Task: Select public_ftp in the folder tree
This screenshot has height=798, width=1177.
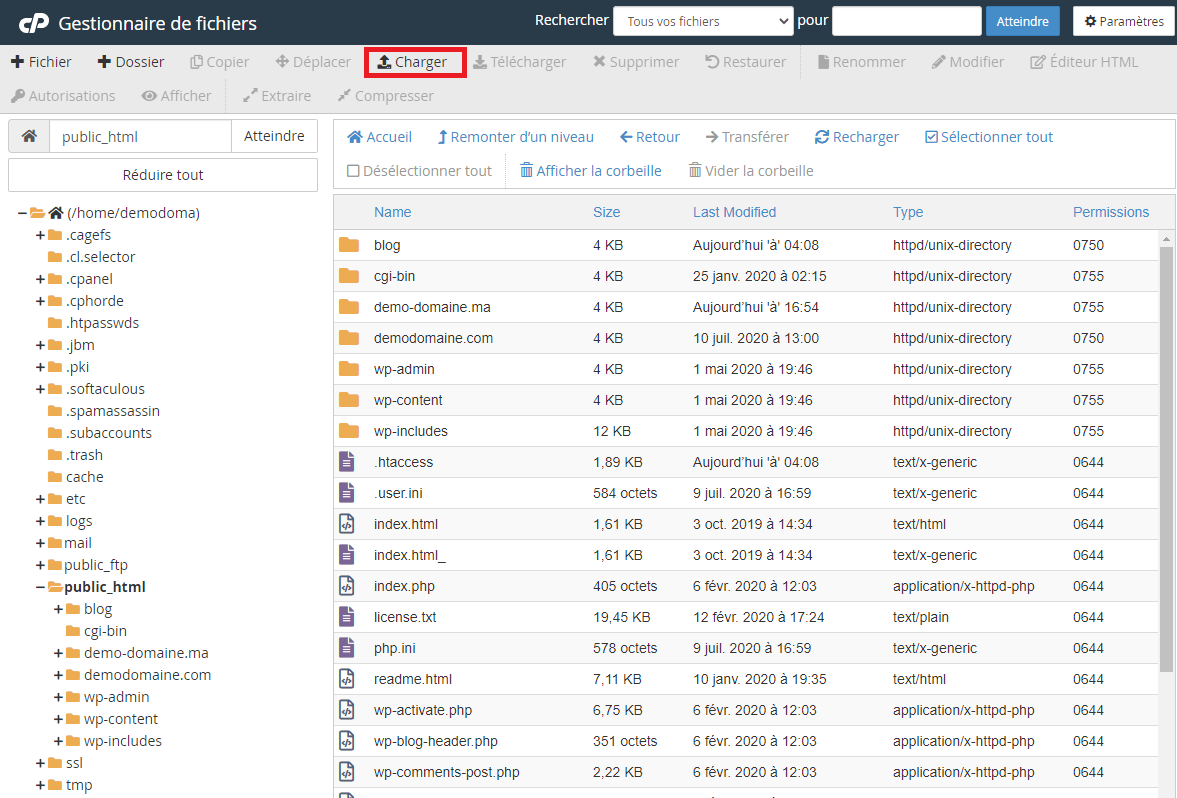Action: (96, 565)
